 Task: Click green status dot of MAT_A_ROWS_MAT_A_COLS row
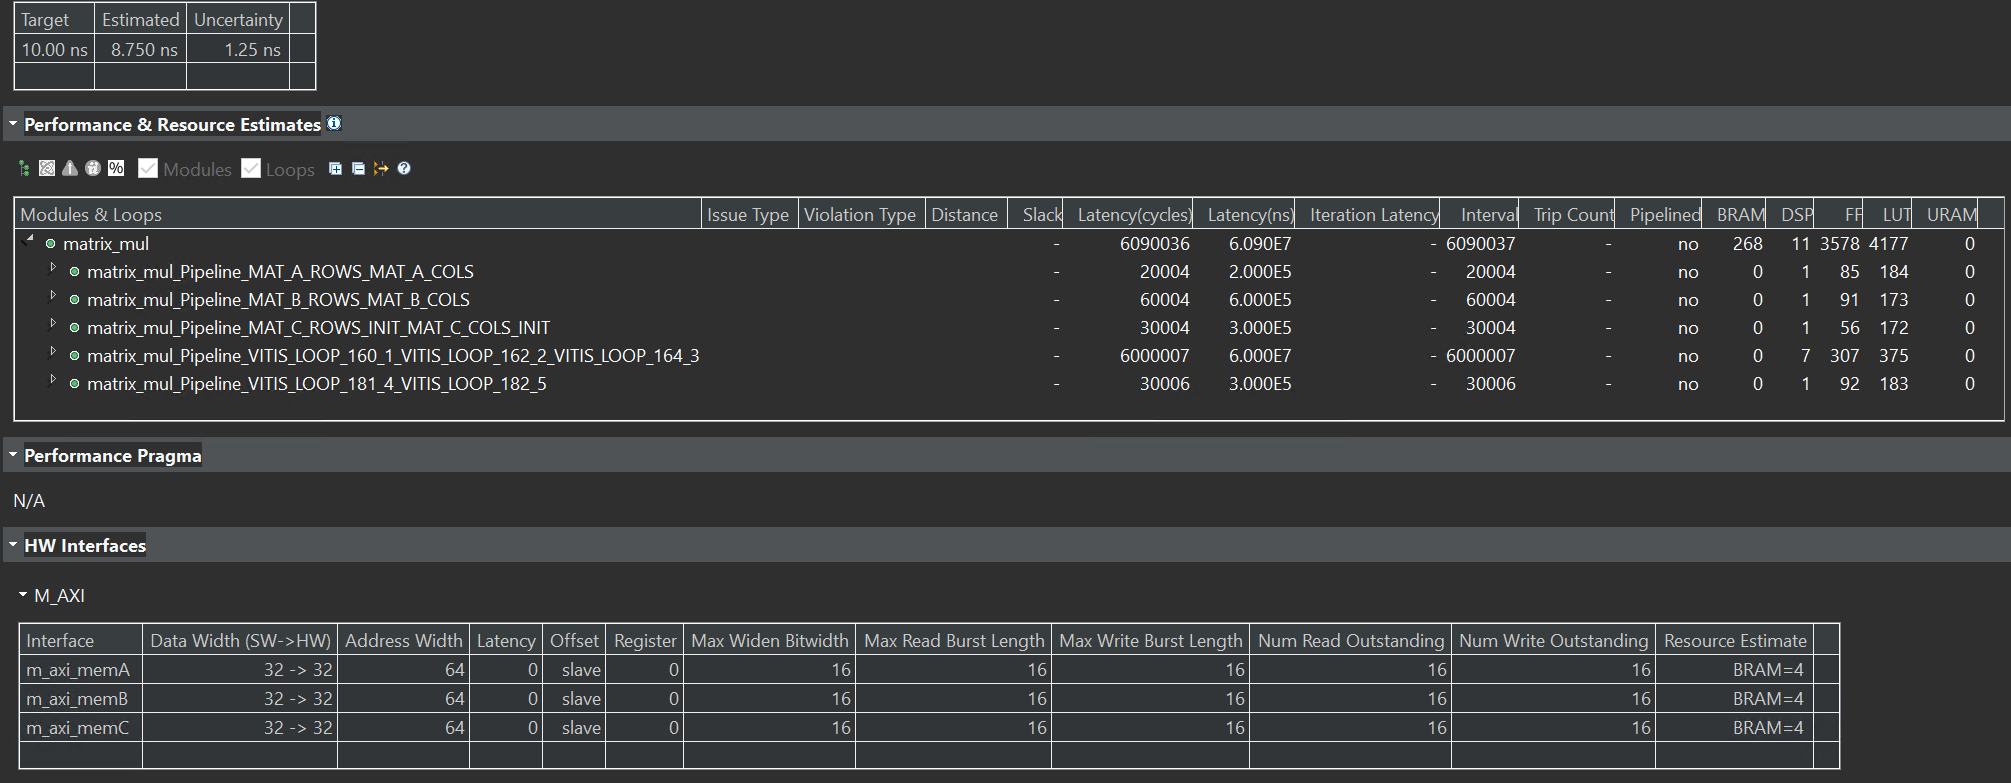(74, 272)
